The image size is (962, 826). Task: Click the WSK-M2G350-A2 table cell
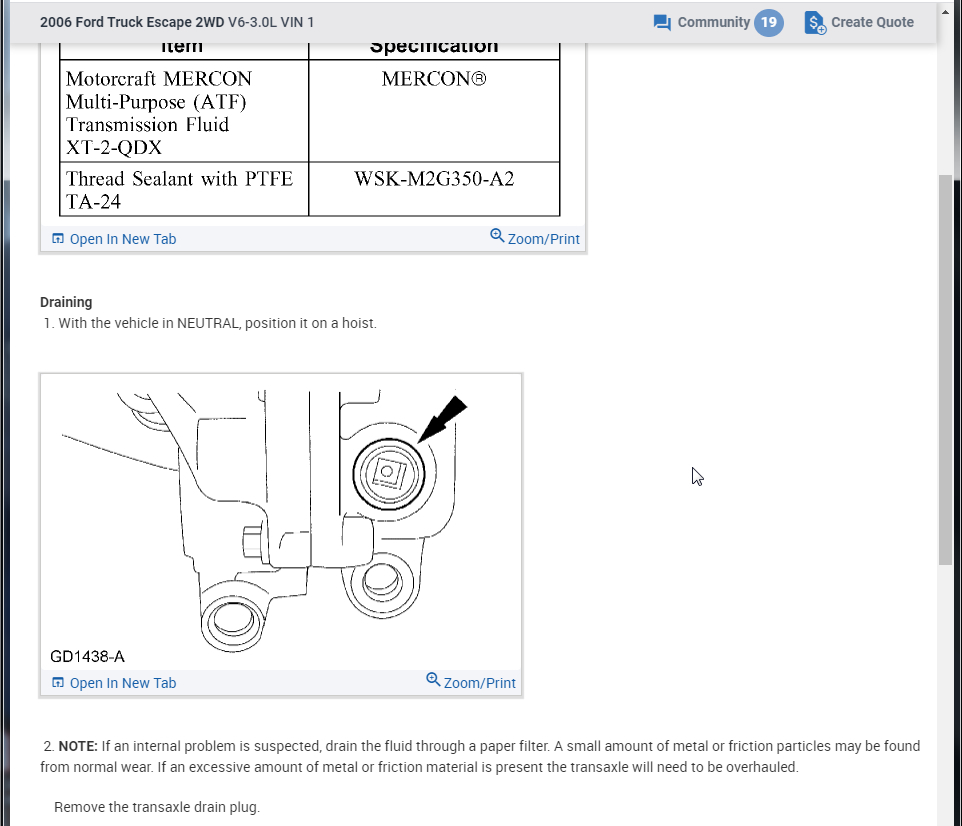point(434,189)
